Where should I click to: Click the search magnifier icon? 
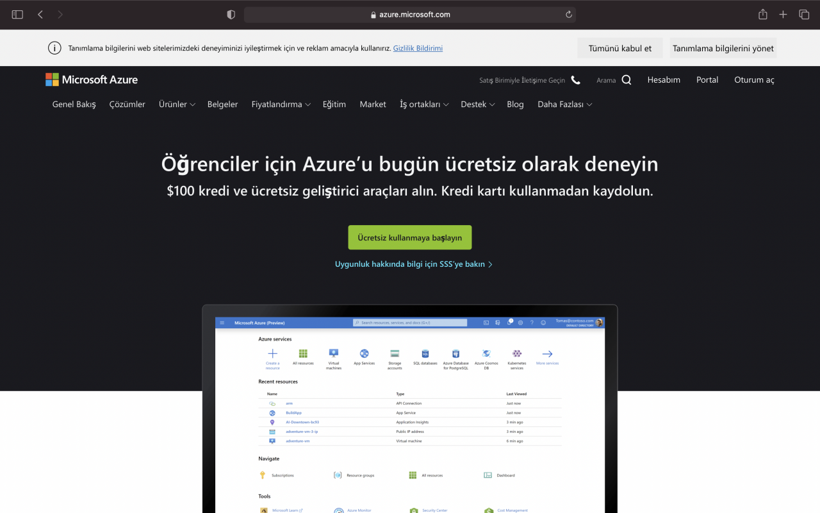point(626,80)
